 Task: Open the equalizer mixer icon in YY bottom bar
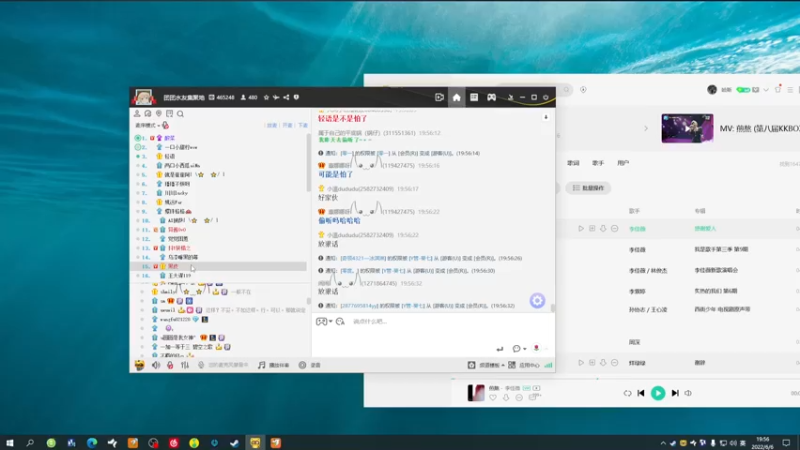[x=185, y=365]
